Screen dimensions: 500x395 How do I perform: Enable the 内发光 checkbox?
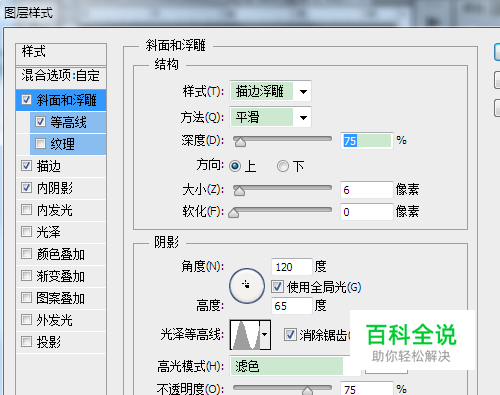26,210
